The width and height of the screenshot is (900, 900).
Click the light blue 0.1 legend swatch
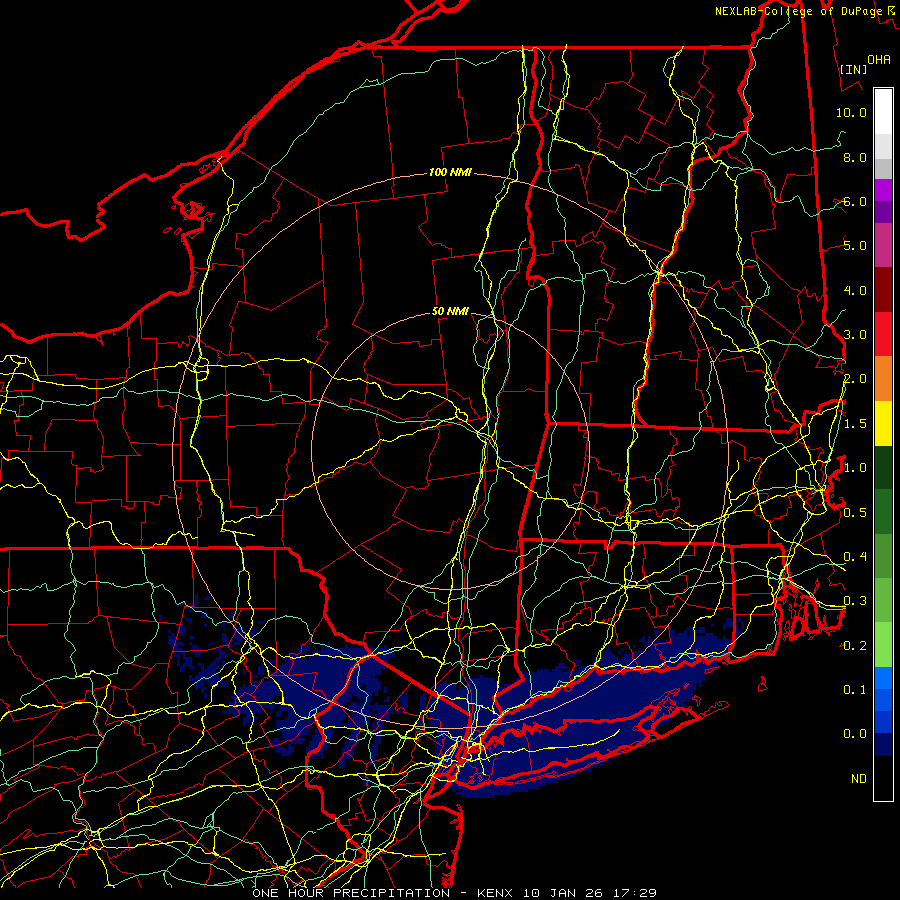(x=883, y=678)
